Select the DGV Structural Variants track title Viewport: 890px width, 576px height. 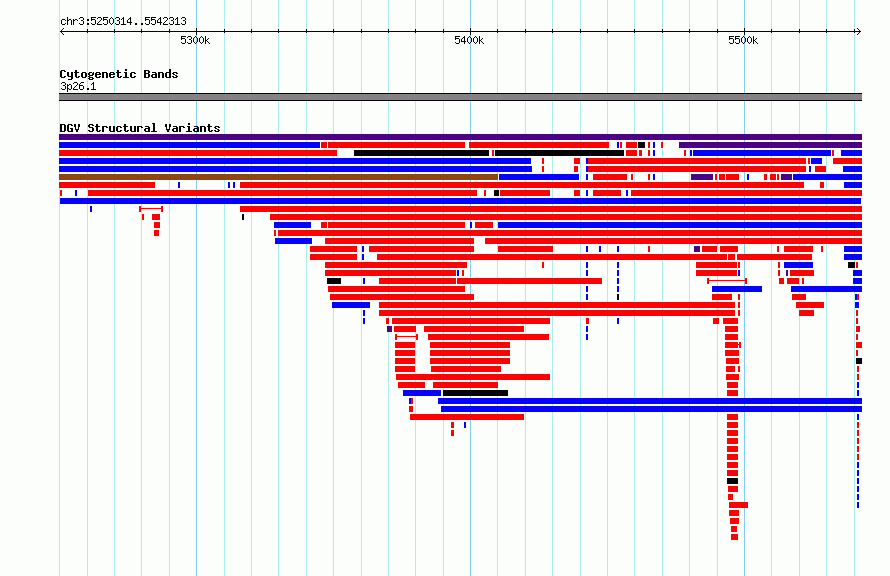point(140,128)
